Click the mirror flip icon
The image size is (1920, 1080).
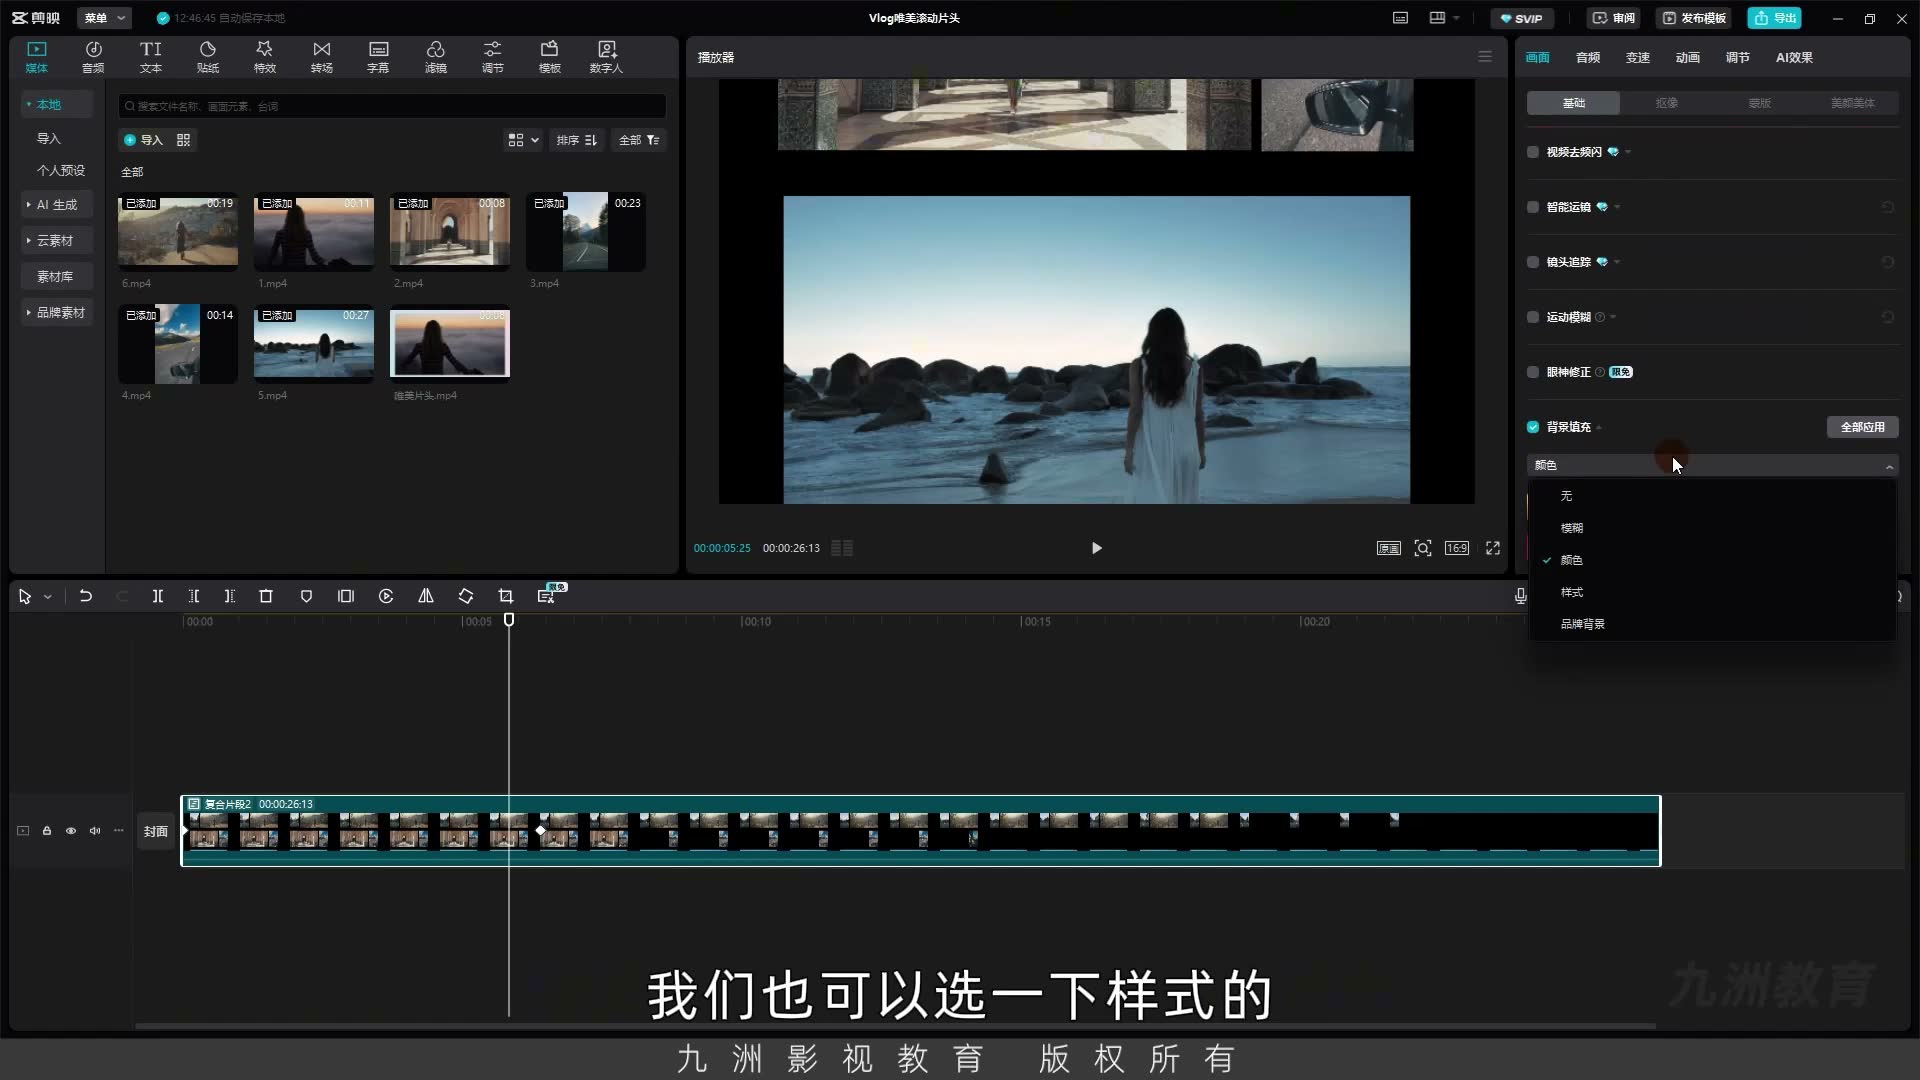click(x=426, y=596)
